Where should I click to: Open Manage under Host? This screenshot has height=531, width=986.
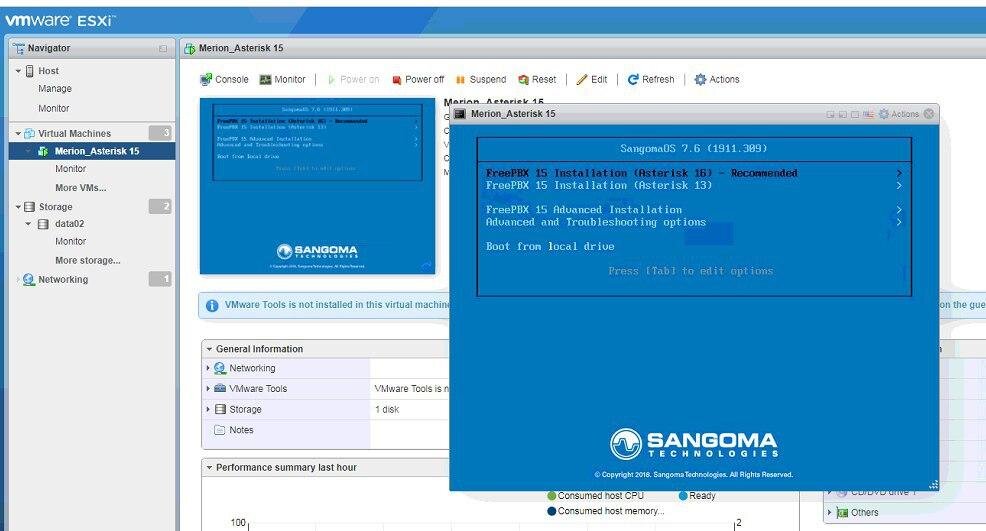pos(55,89)
